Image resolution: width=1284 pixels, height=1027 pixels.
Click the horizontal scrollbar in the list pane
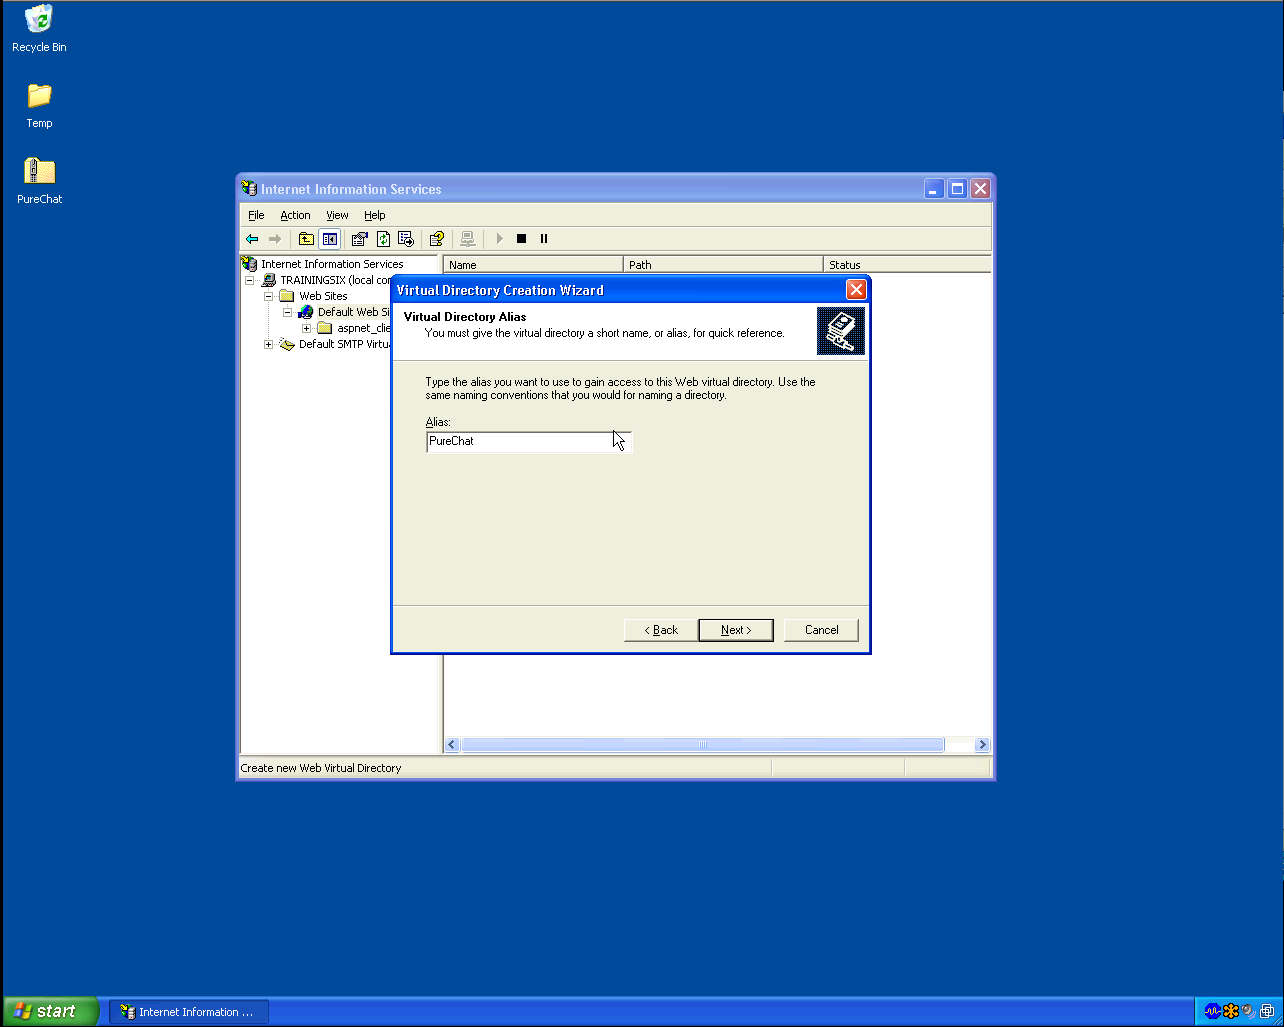[x=702, y=745]
